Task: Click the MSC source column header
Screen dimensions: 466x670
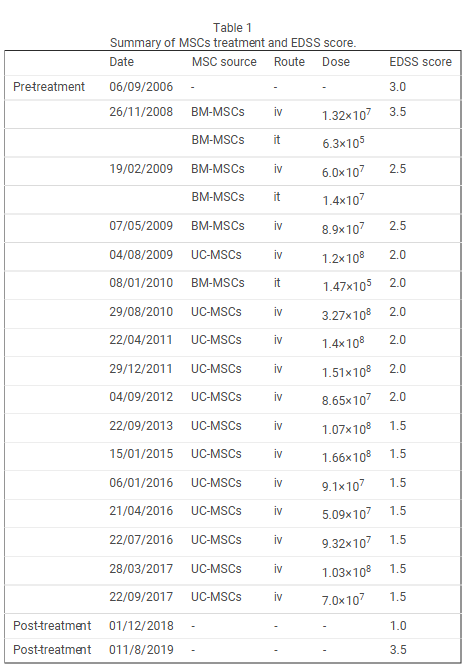Action: [x=224, y=62]
